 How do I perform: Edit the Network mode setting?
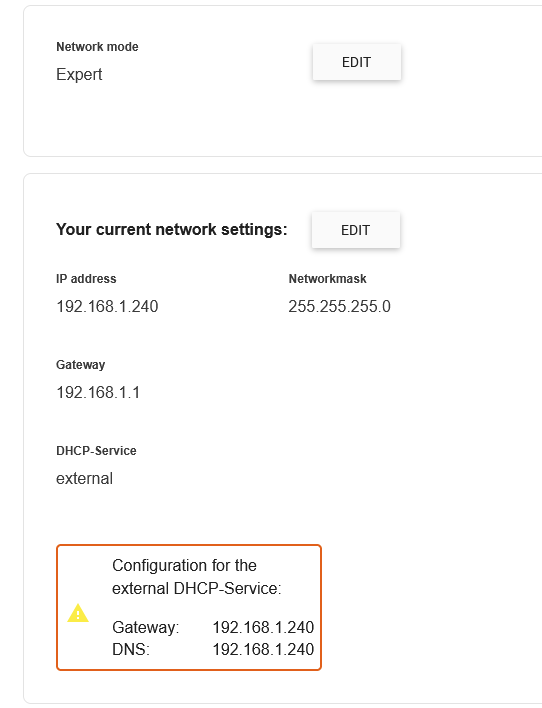(x=356, y=62)
